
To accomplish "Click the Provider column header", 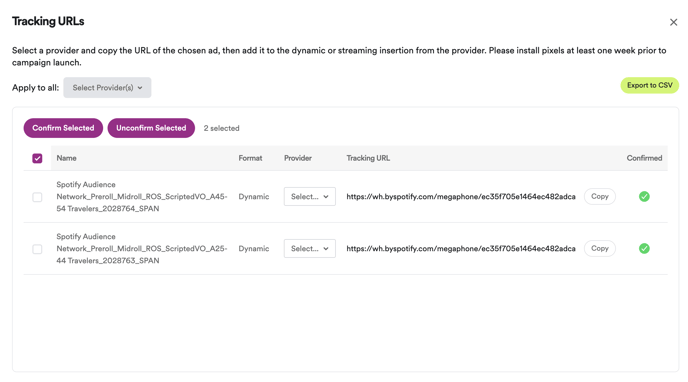I will (x=297, y=158).
